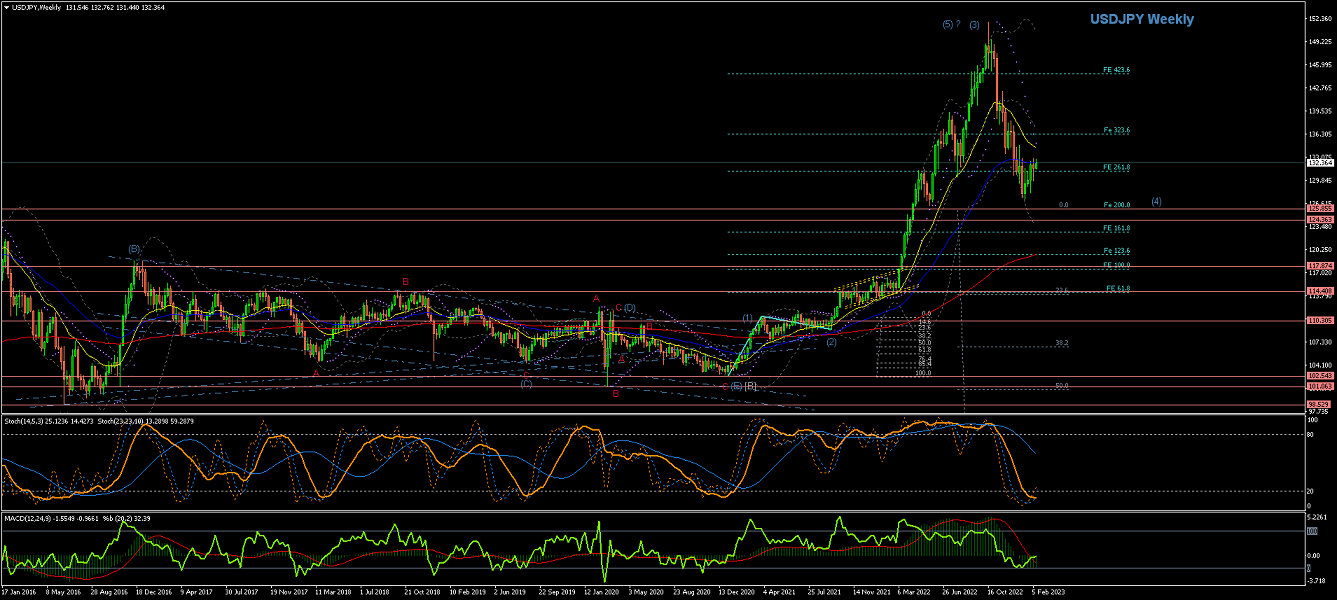Viewport: 1337px width, 600px height.
Task: Select the FE 161.8 expansion label
Action: point(1116,228)
